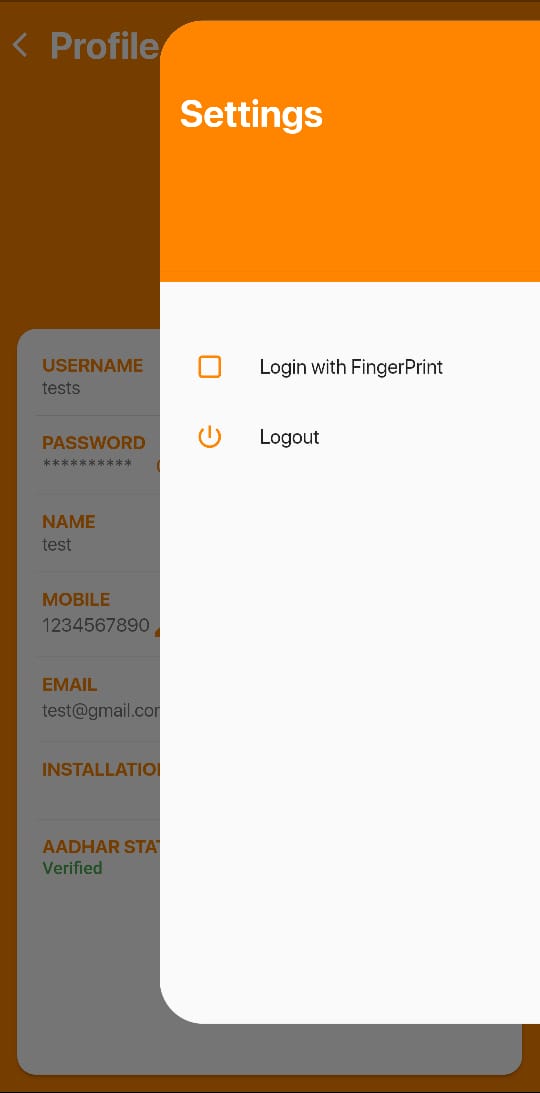The height and width of the screenshot is (1093, 540).
Task: Select the Login with FingerPrint label
Action: [351, 367]
